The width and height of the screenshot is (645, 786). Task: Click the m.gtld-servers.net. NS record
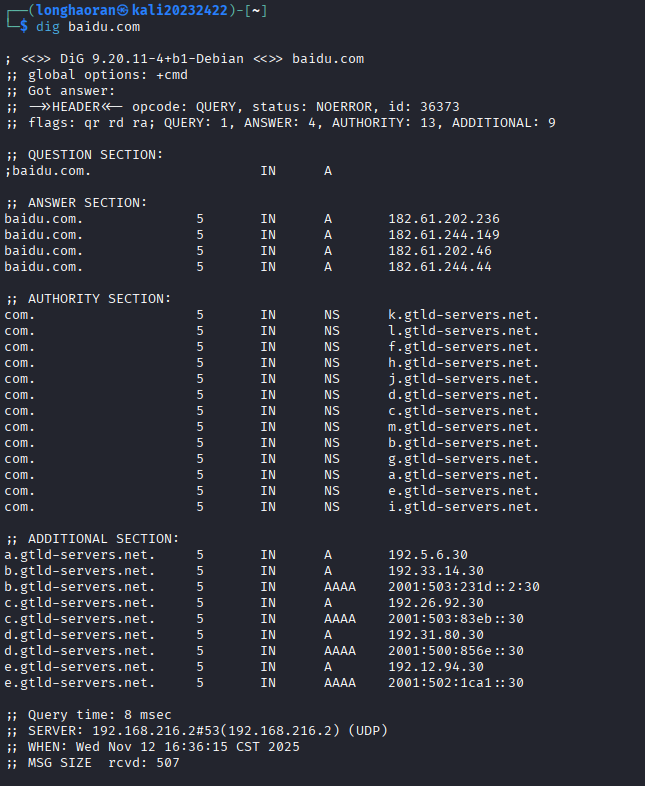[464, 427]
